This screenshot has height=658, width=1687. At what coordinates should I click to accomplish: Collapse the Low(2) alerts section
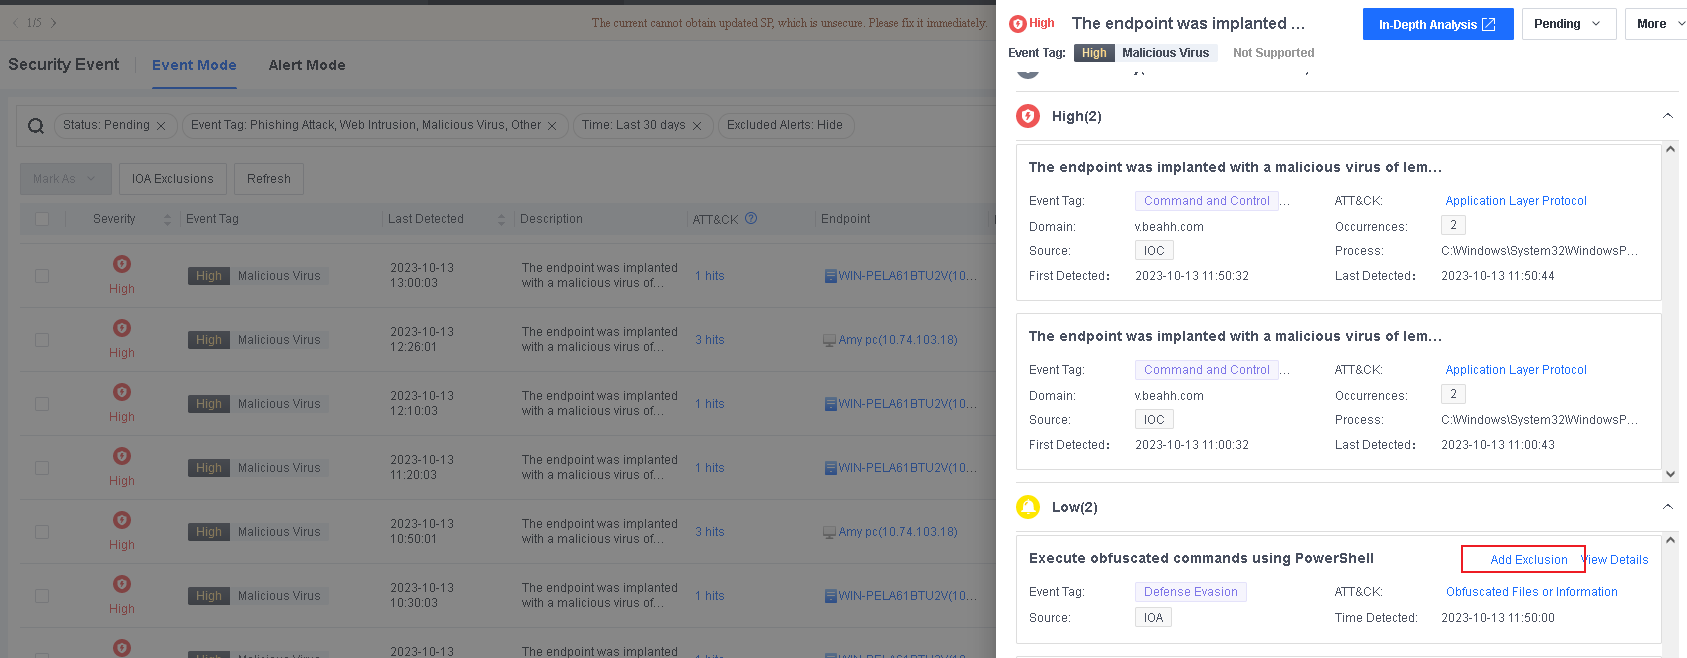pos(1667,507)
